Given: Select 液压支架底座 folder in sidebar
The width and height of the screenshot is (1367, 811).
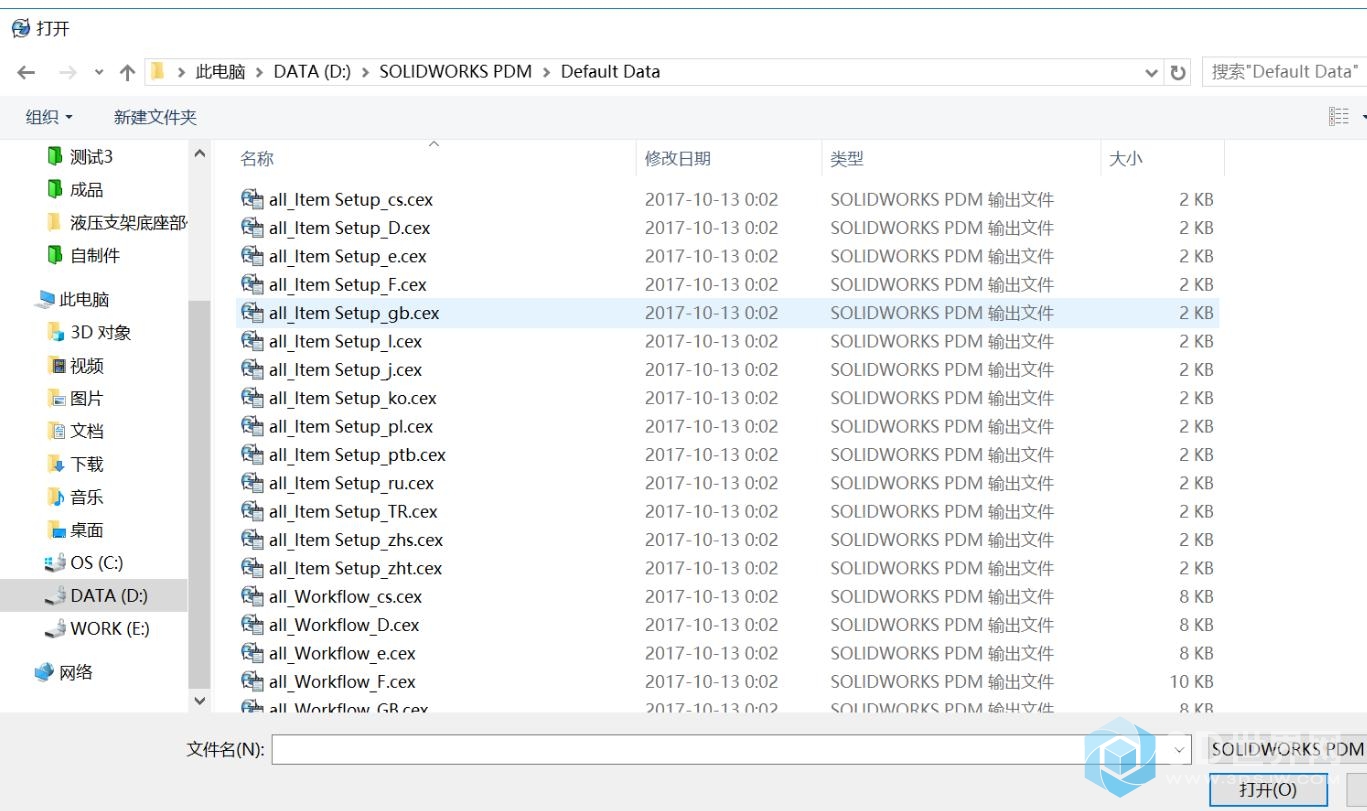Looking at the screenshot, I should point(128,223).
